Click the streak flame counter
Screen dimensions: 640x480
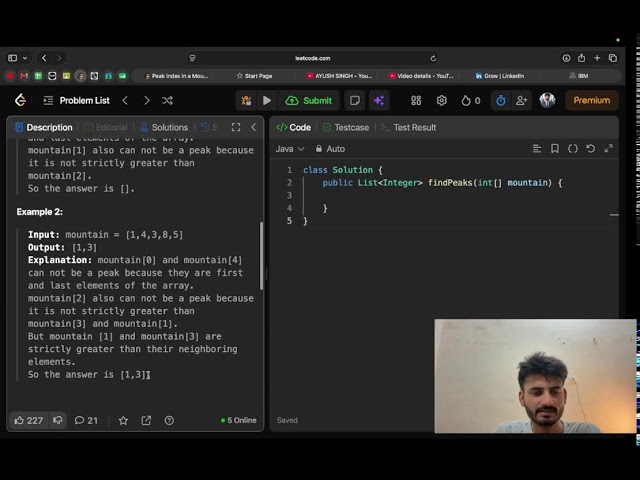pyautogui.click(x=471, y=100)
